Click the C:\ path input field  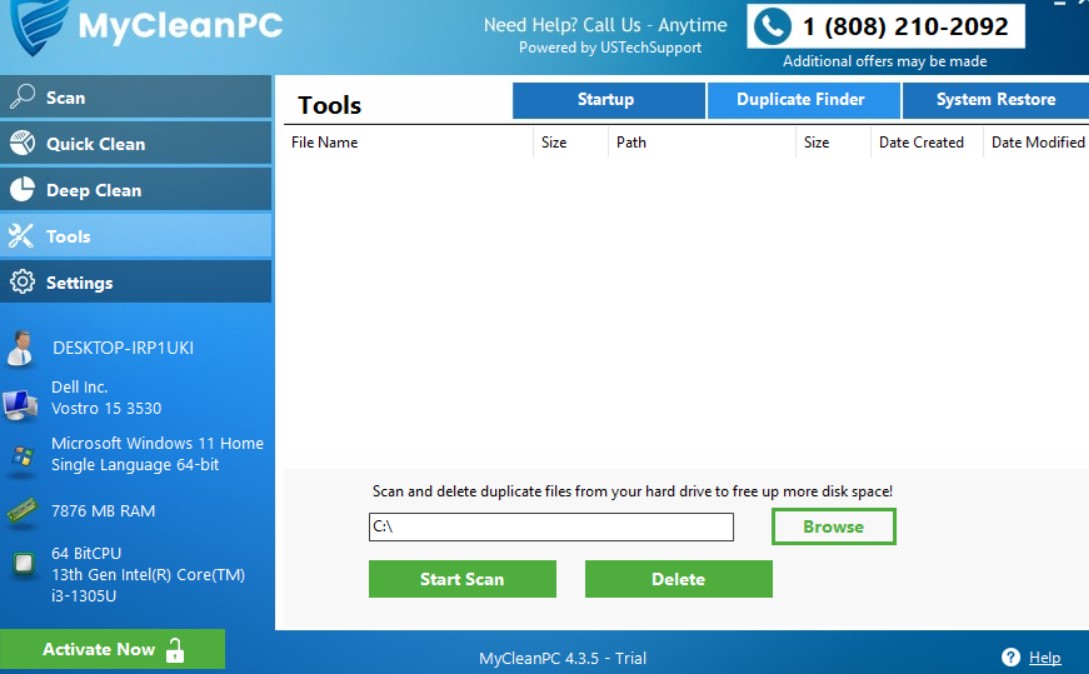551,527
